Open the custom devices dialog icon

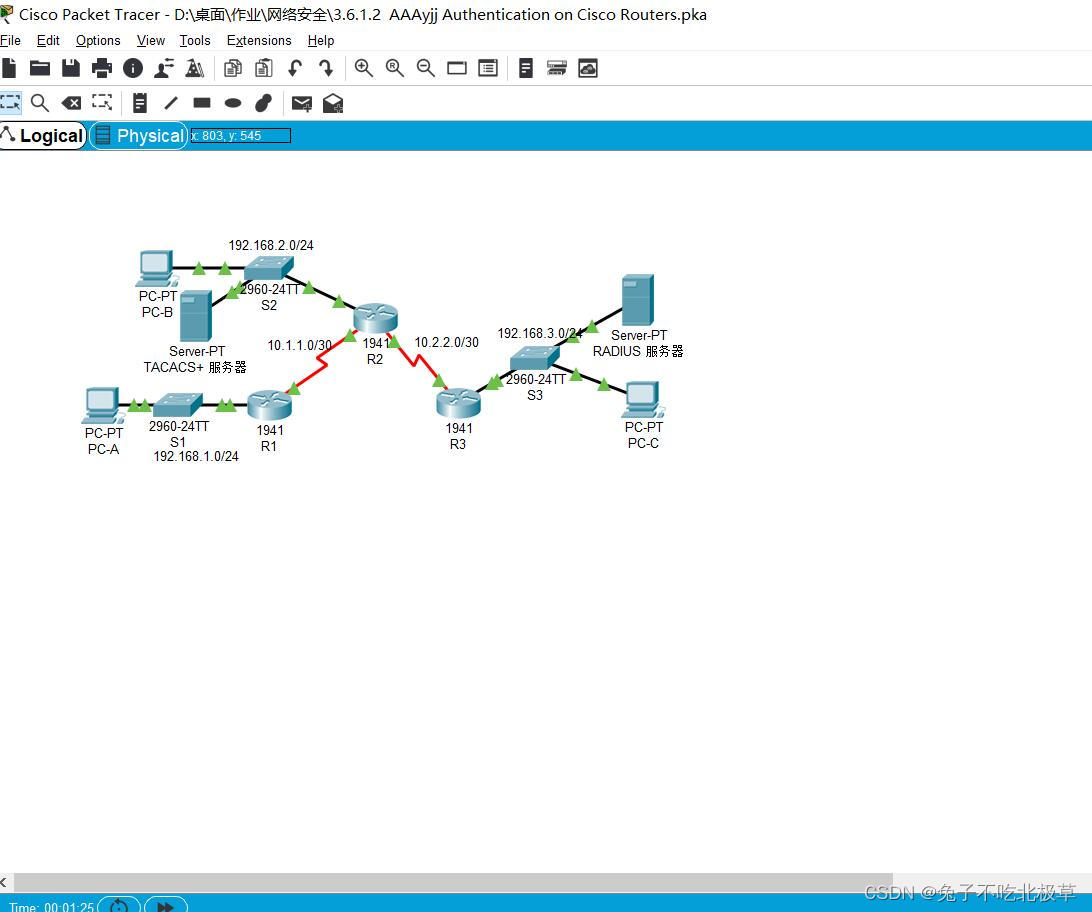(488, 68)
